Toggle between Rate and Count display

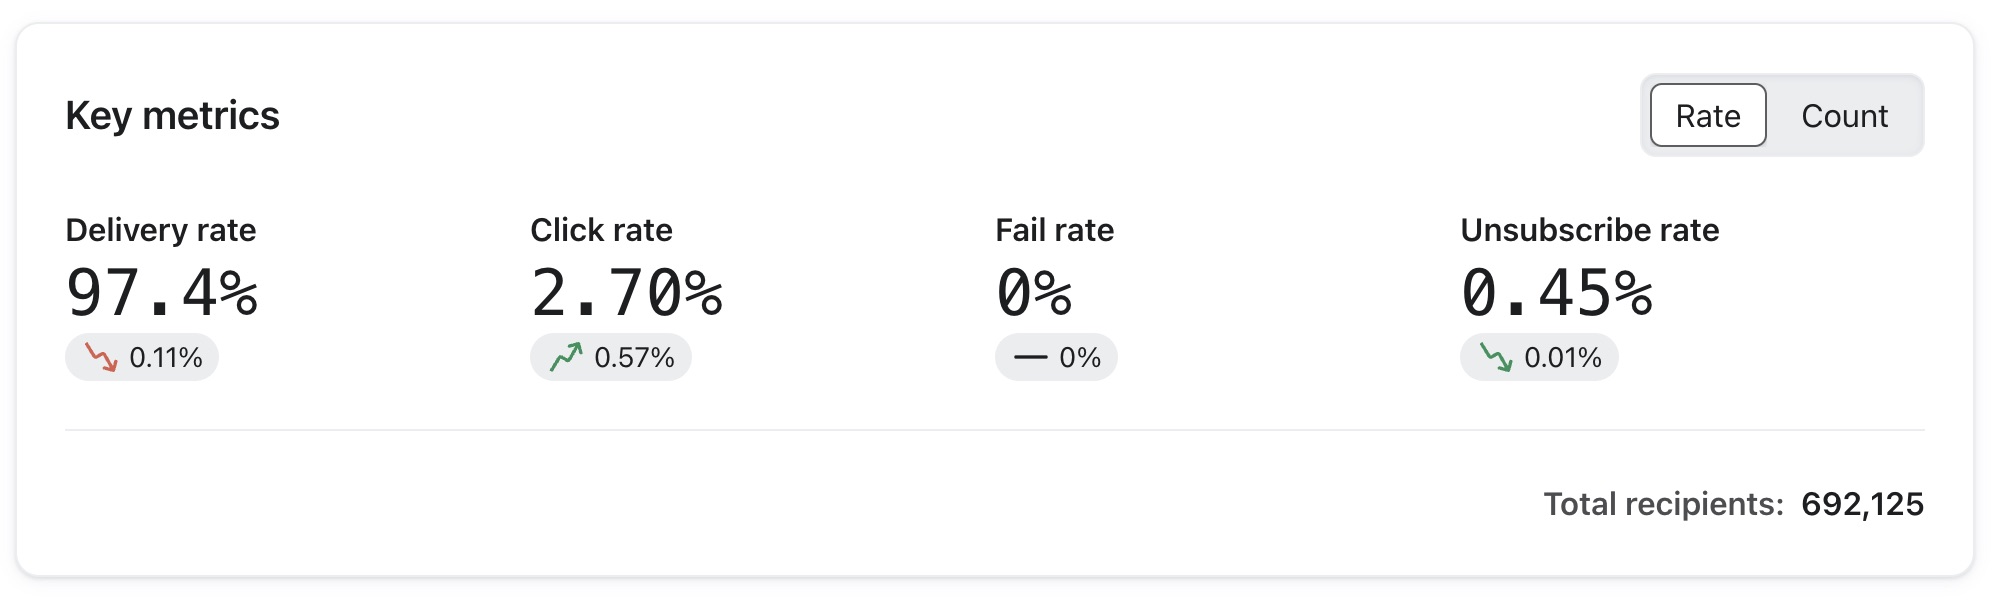(x=1780, y=115)
